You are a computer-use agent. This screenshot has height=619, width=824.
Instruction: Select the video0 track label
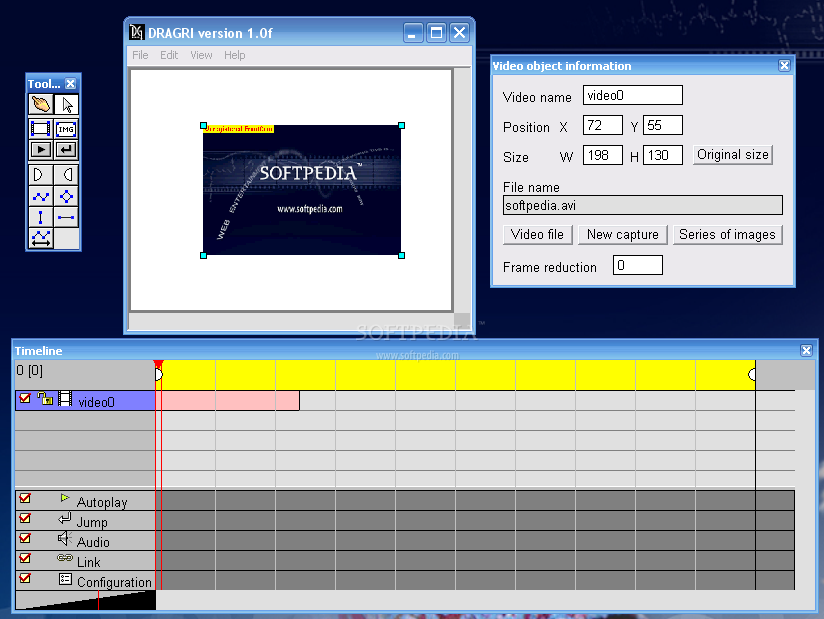pyautogui.click(x=96, y=402)
